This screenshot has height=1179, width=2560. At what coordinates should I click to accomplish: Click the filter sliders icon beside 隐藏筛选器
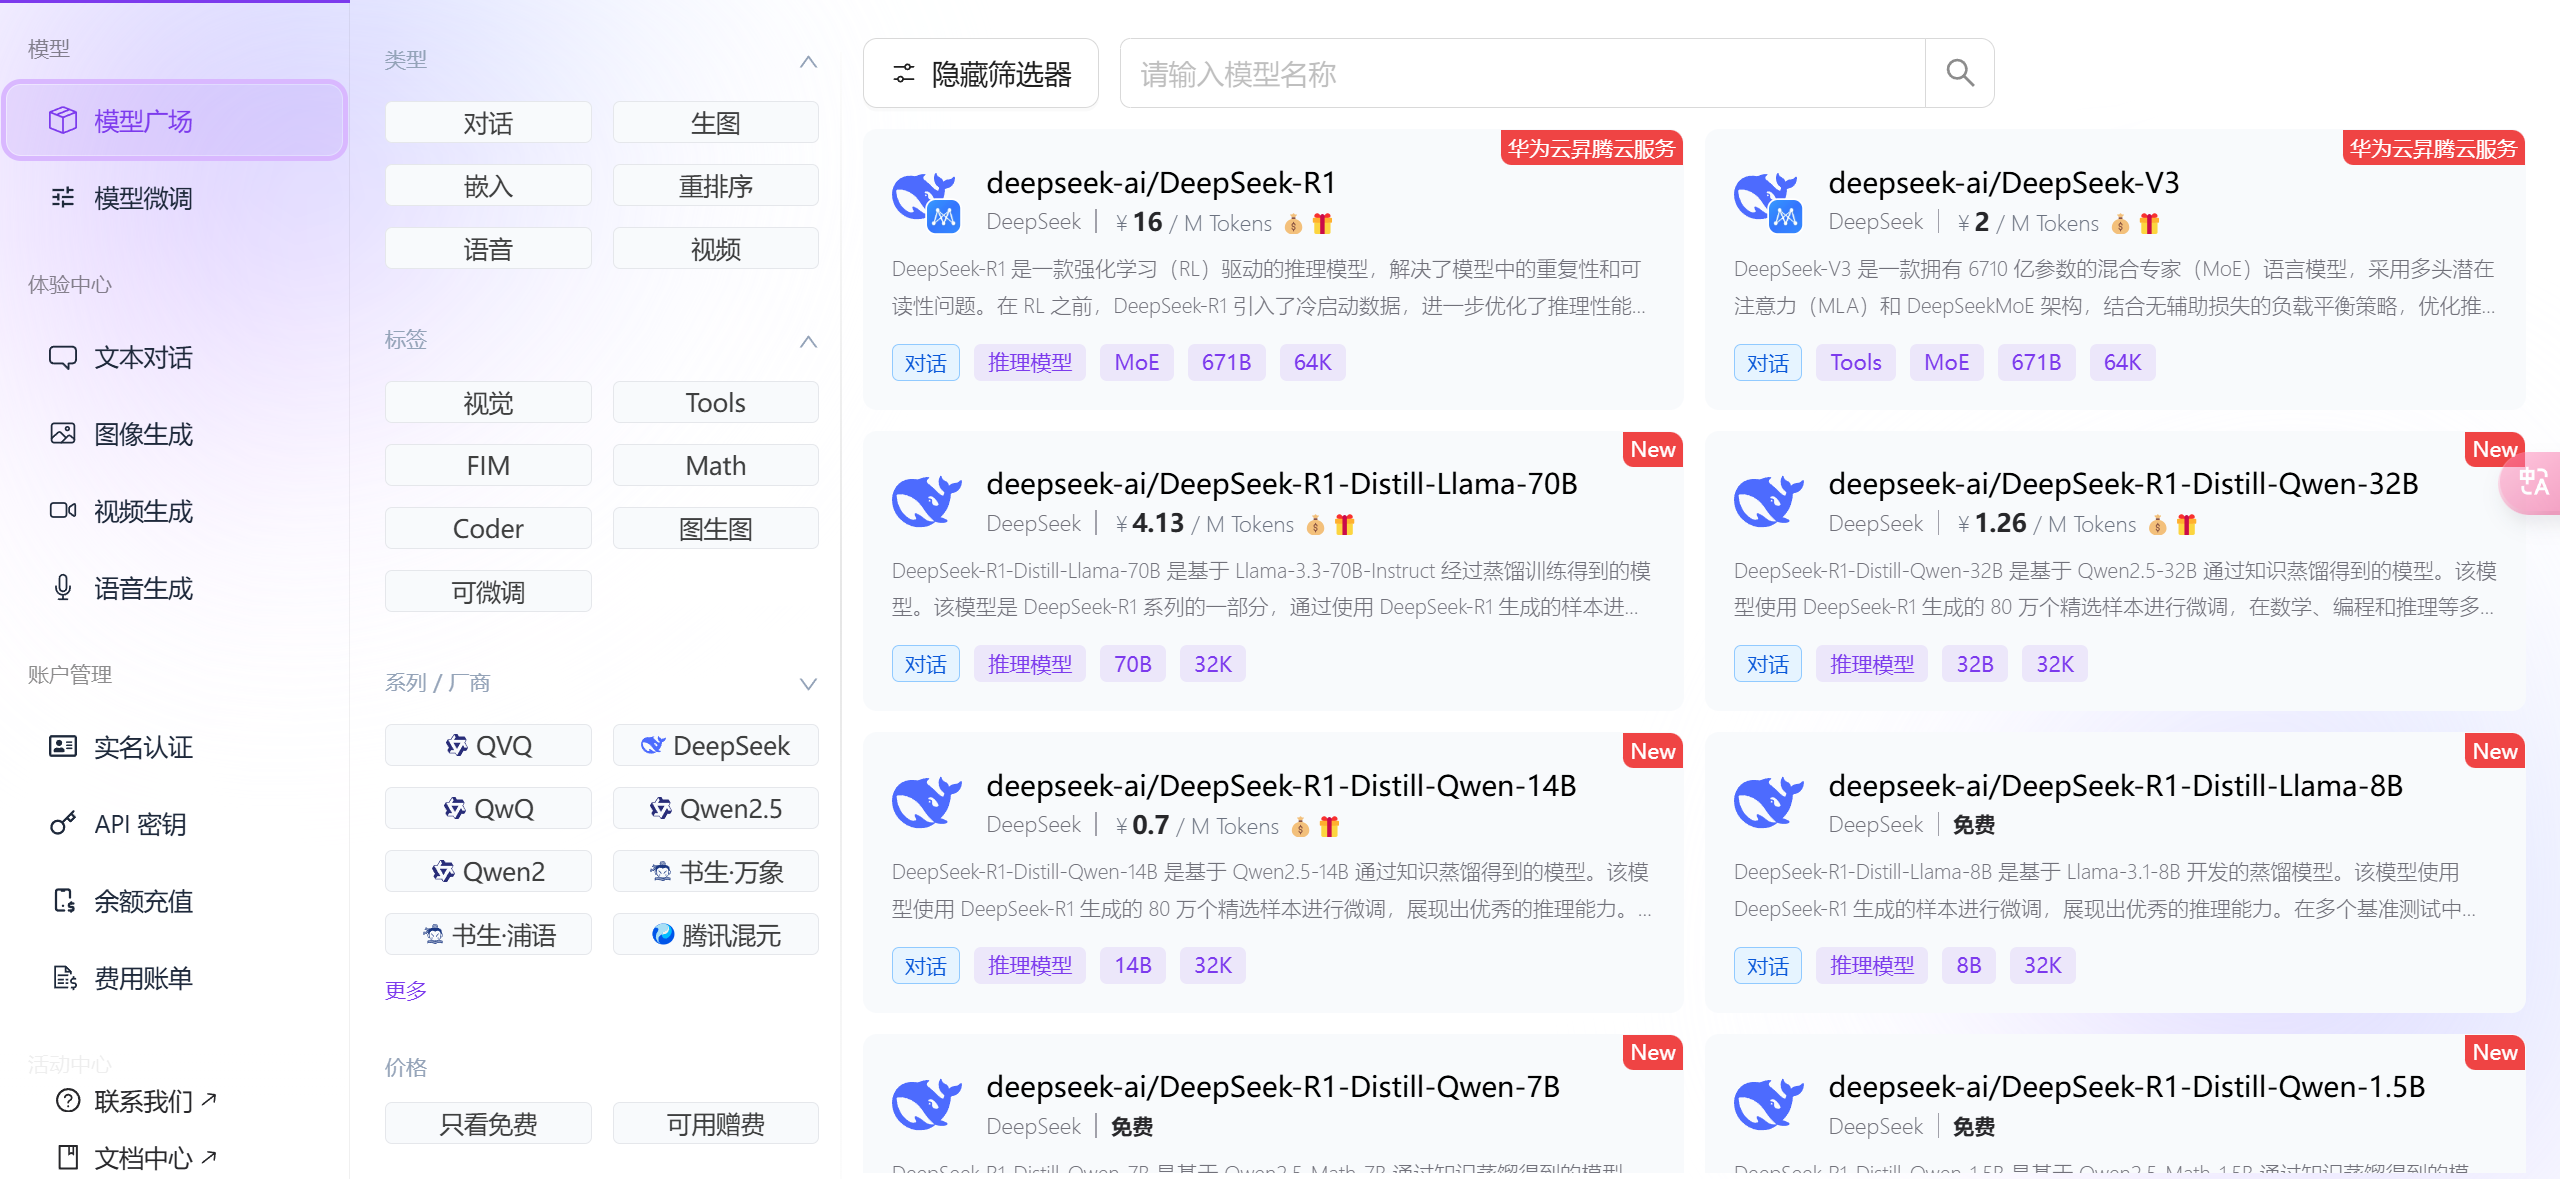[x=904, y=74]
